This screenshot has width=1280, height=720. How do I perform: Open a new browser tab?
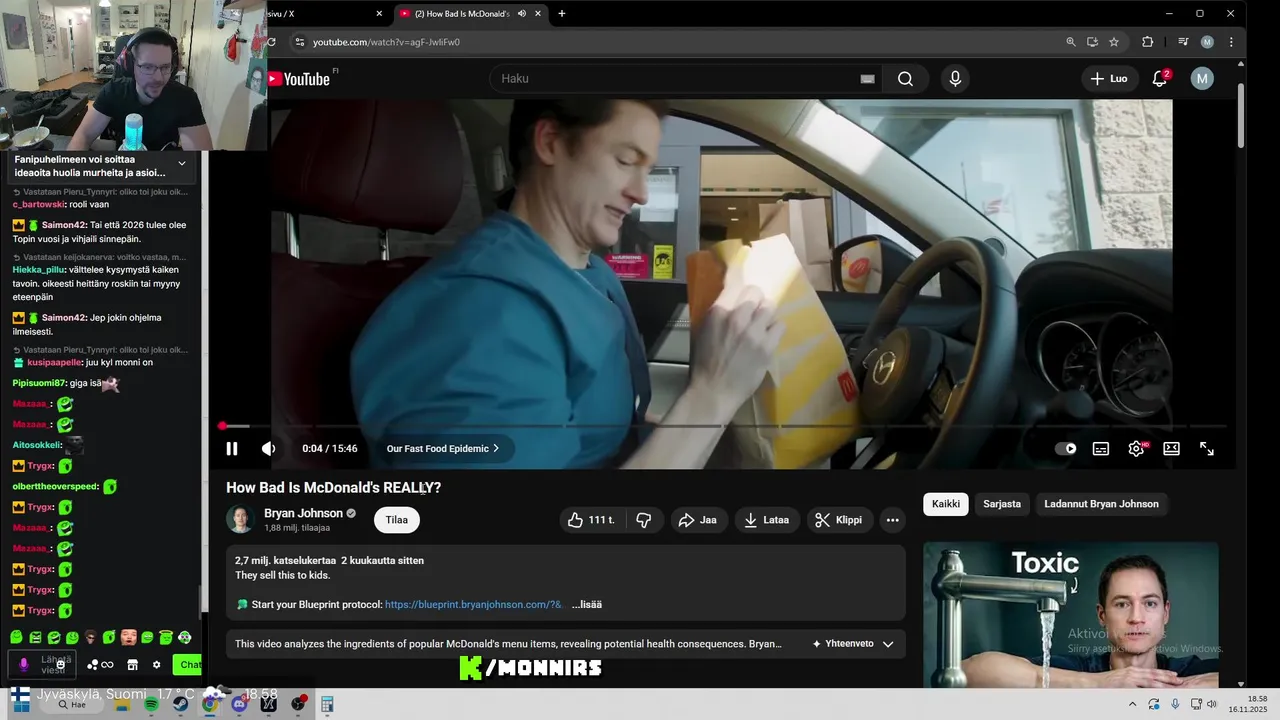point(562,14)
